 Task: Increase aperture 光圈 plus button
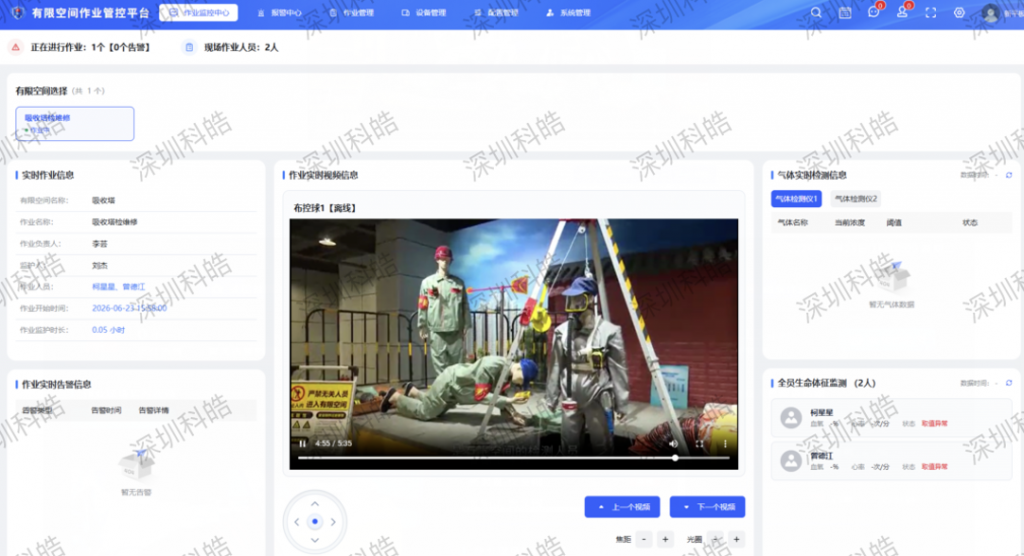737,539
